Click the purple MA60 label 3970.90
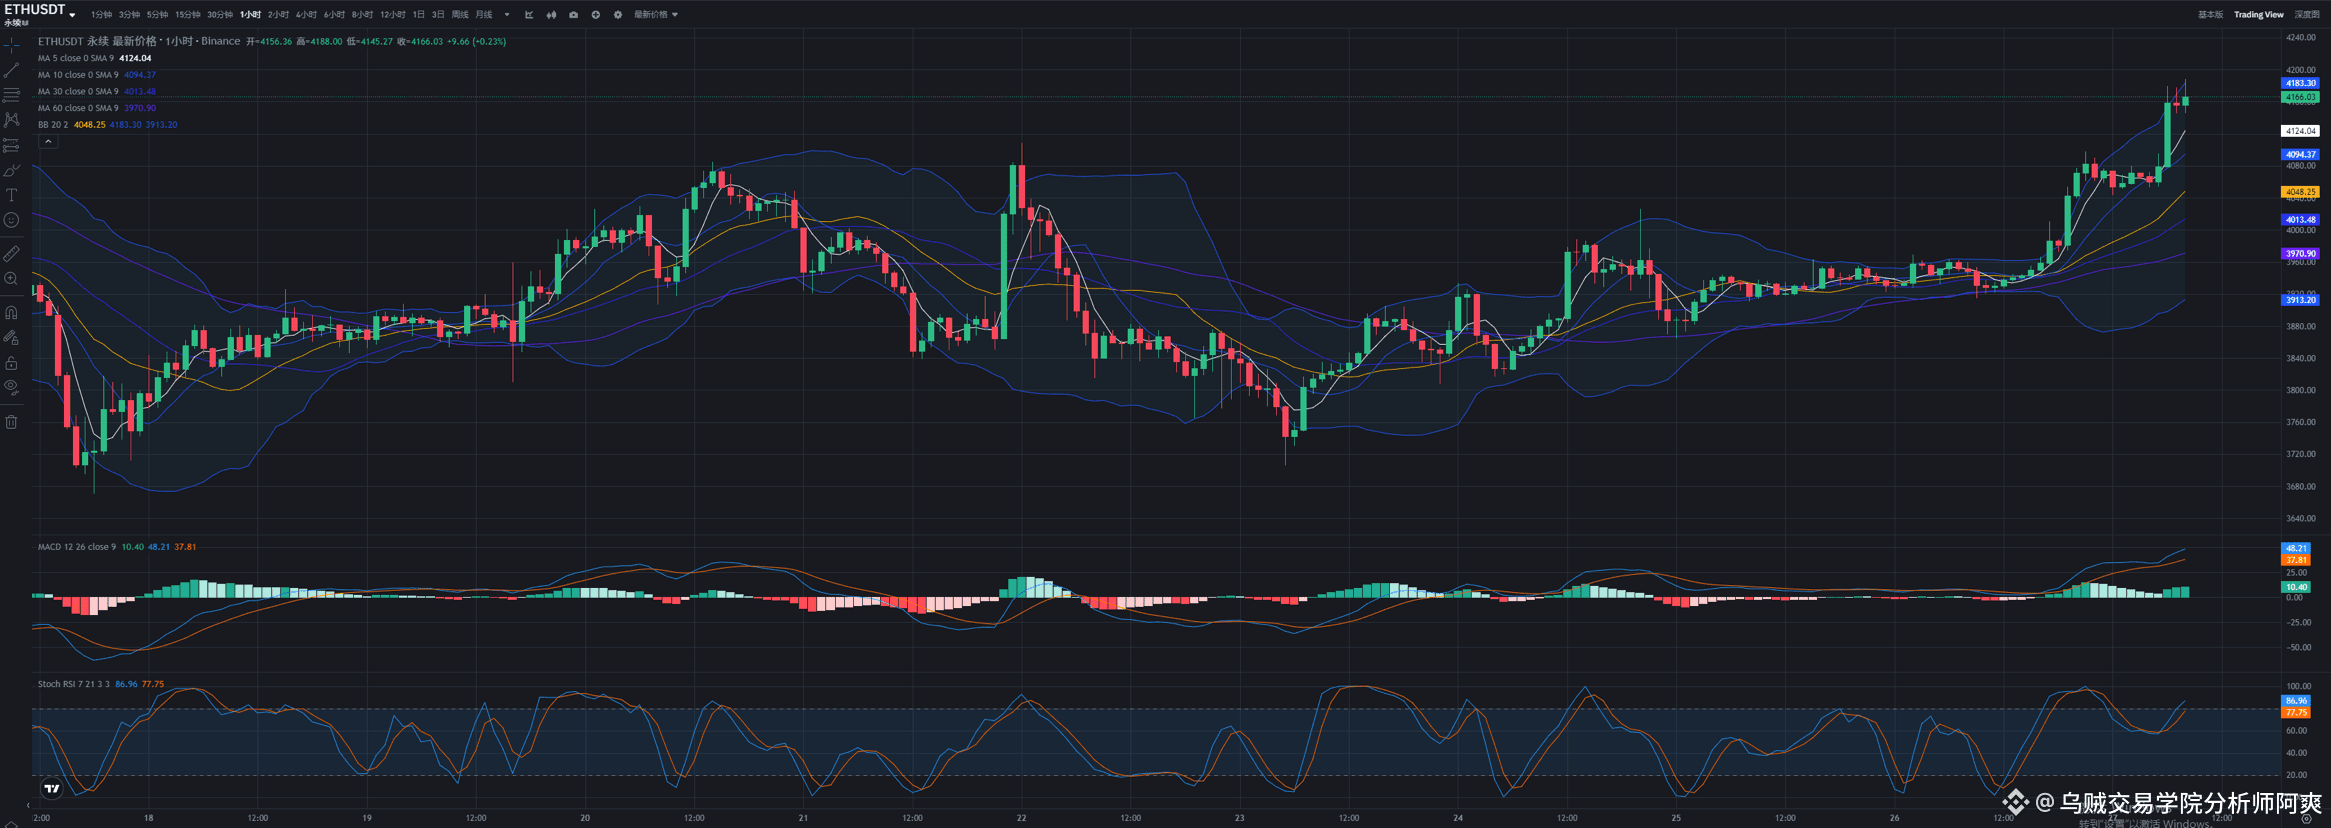Screen dimensions: 2331x828 tap(2300, 254)
